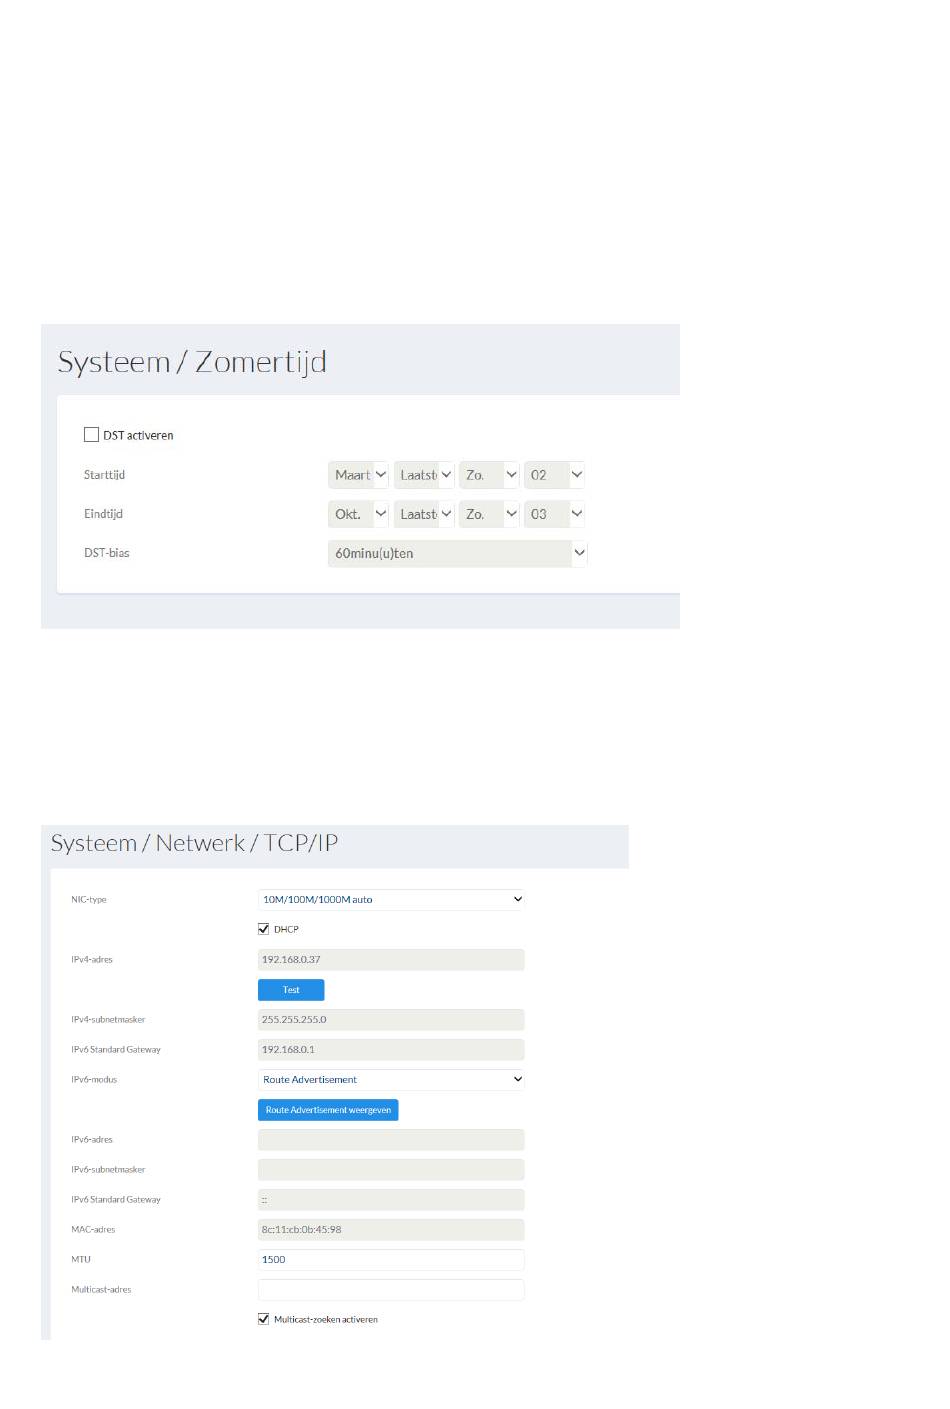This screenshot has width=950, height=1409.
Task: Click the MTU field showing 1500
Action: pos(391,1259)
